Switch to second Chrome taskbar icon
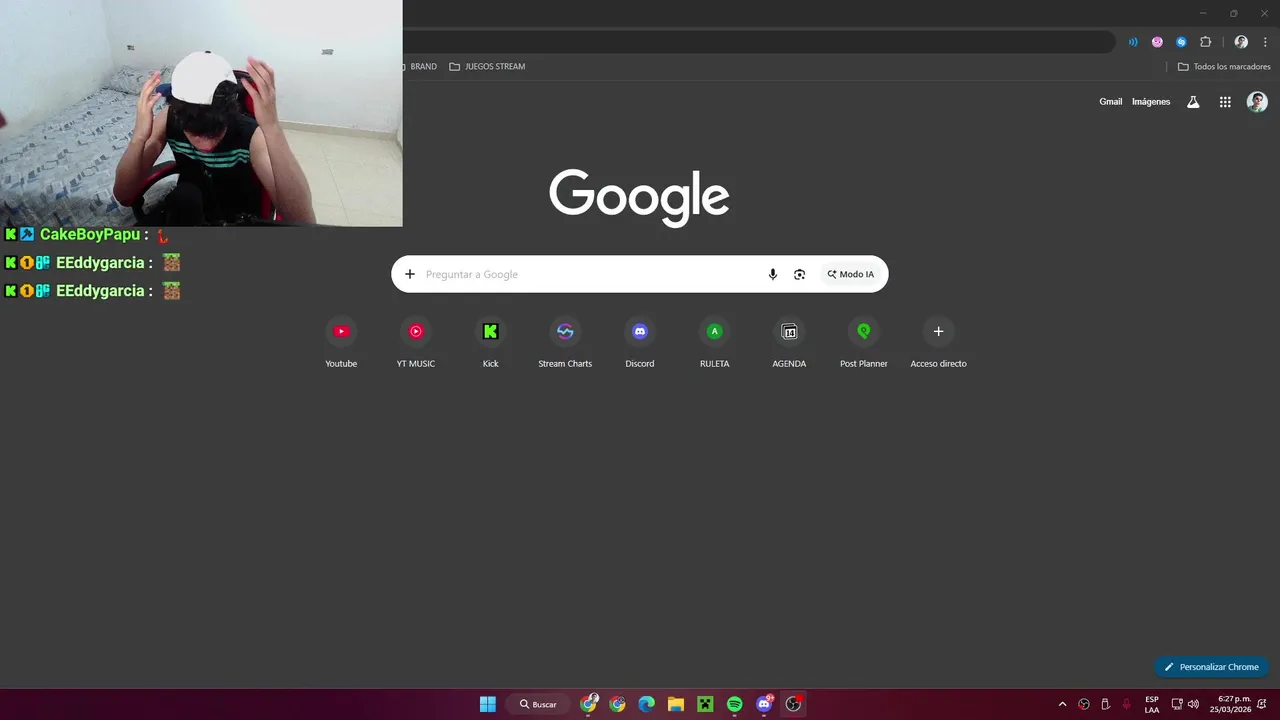 click(618, 704)
